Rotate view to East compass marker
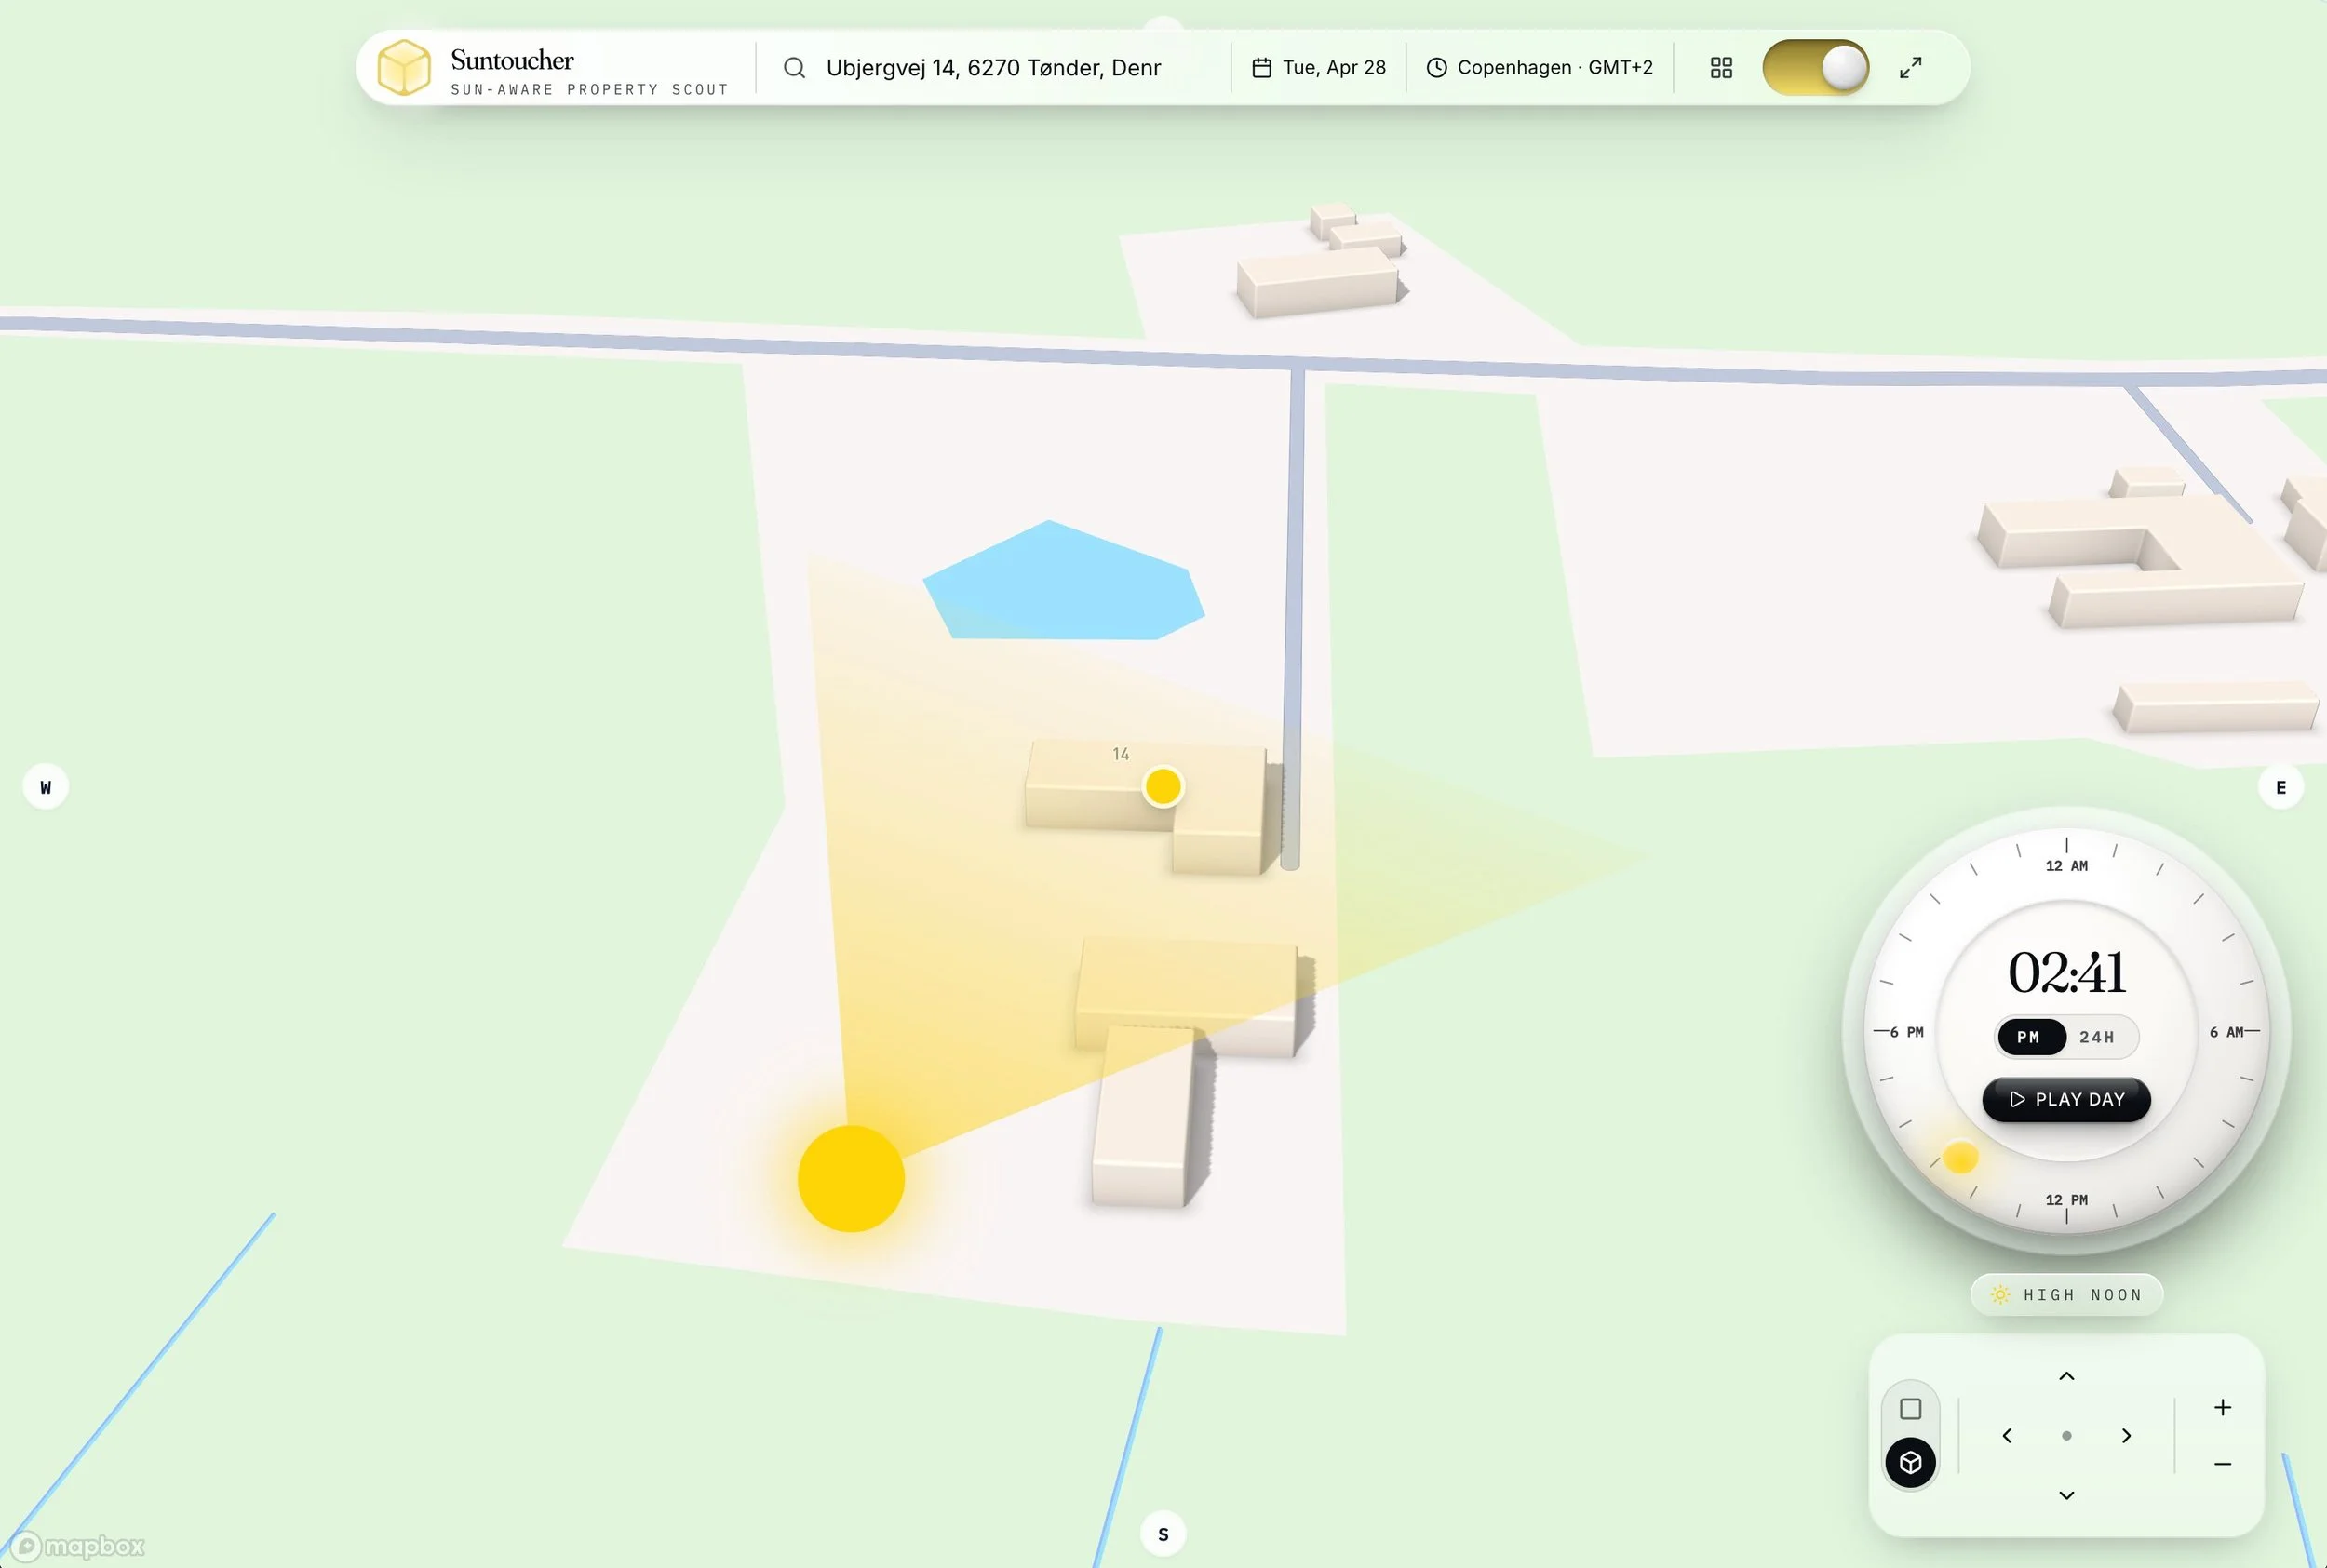Viewport: 2327px width, 1568px height. (2281, 787)
